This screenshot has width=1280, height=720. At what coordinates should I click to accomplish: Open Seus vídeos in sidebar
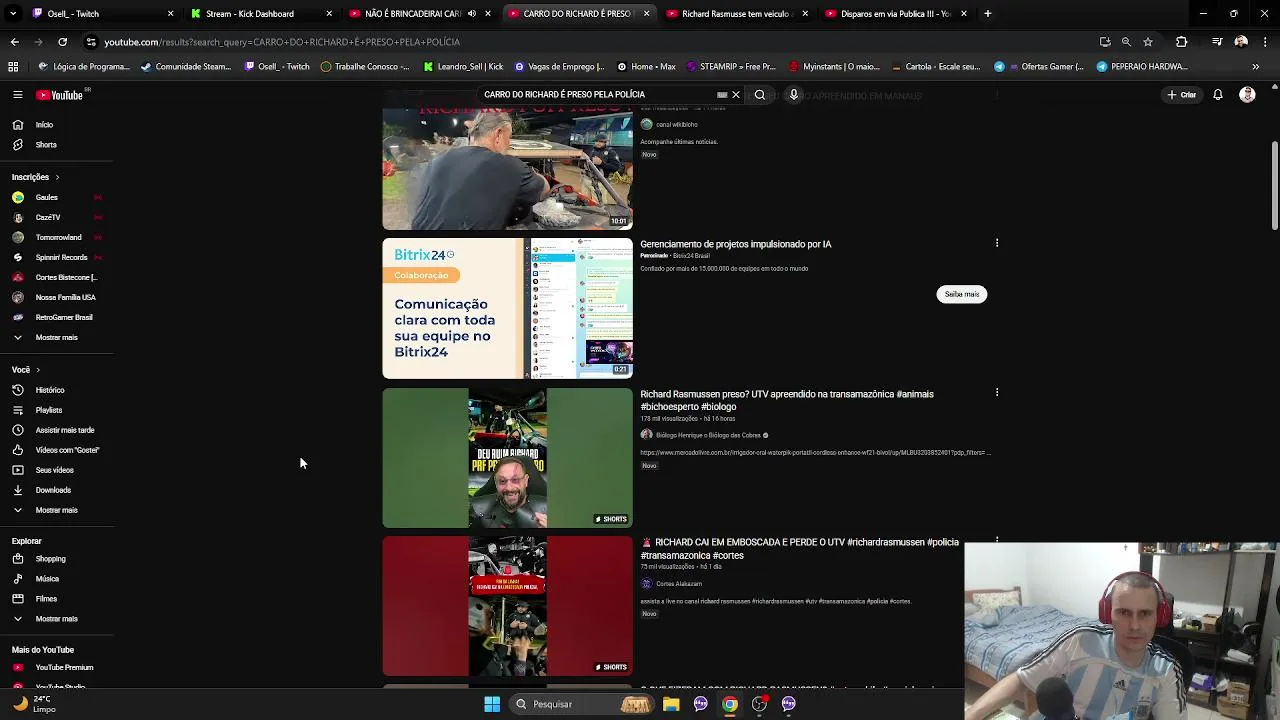(x=56, y=470)
